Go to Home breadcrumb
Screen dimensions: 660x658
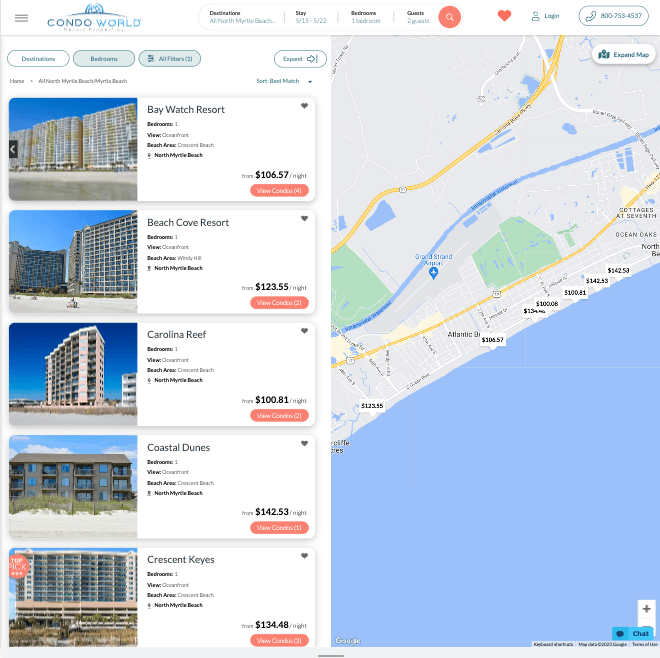point(17,81)
